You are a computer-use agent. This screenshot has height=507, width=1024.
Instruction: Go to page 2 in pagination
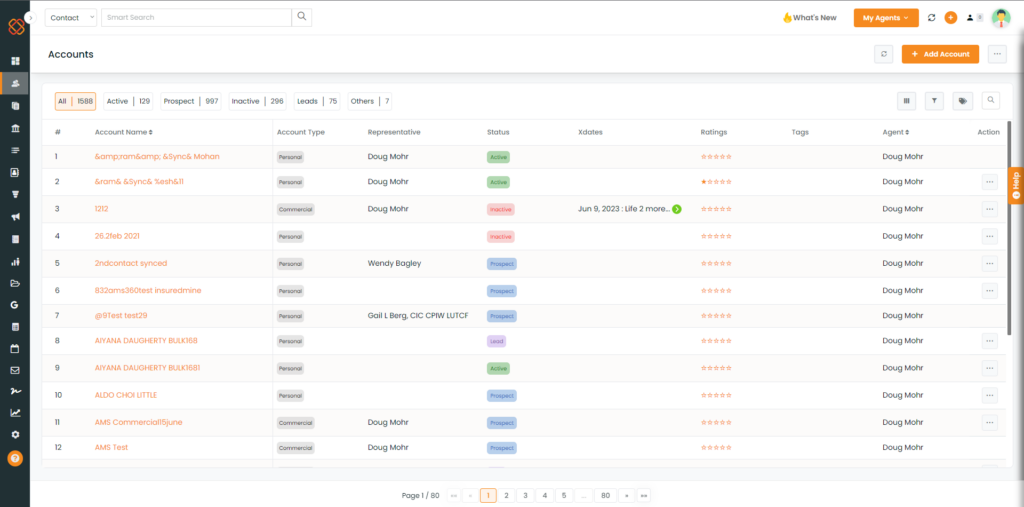point(506,496)
